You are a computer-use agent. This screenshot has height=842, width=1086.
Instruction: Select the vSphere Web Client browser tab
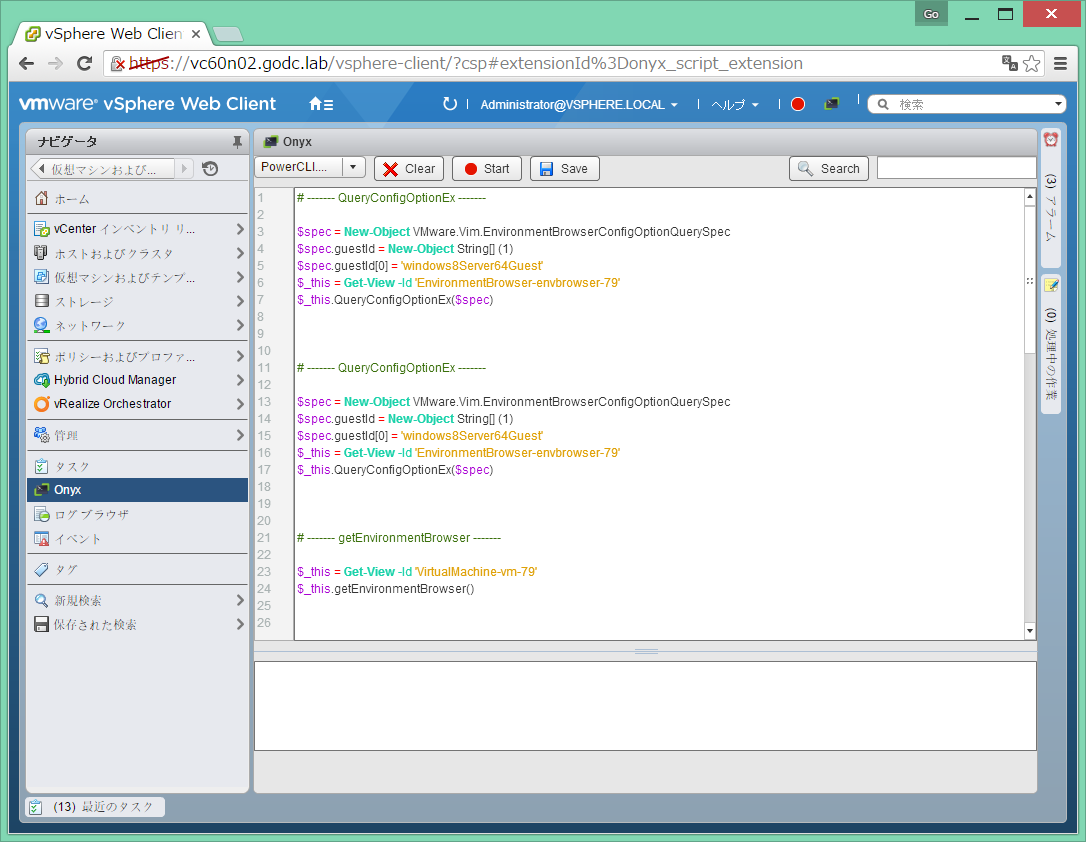(x=114, y=33)
